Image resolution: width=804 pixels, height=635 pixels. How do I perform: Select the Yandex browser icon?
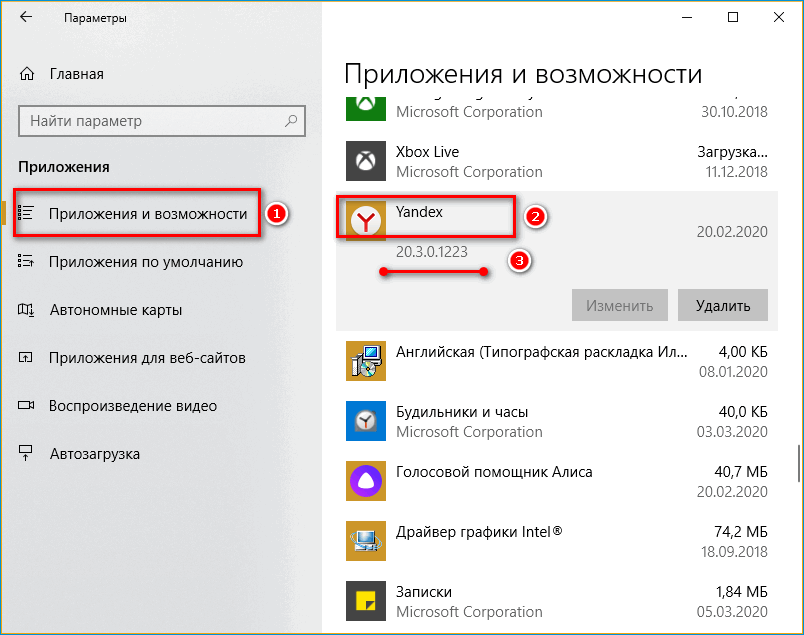(x=365, y=217)
